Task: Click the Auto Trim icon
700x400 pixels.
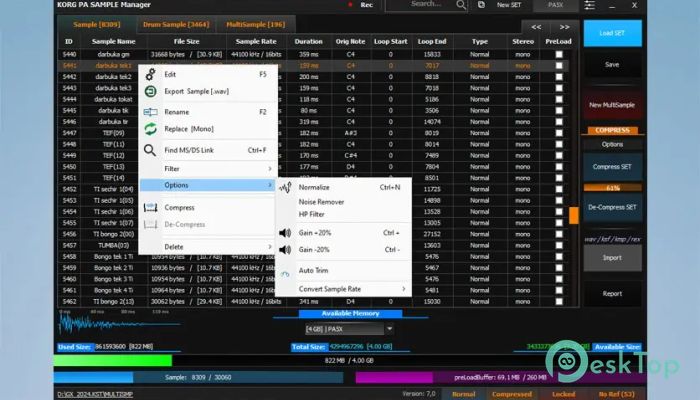Action: (285, 274)
